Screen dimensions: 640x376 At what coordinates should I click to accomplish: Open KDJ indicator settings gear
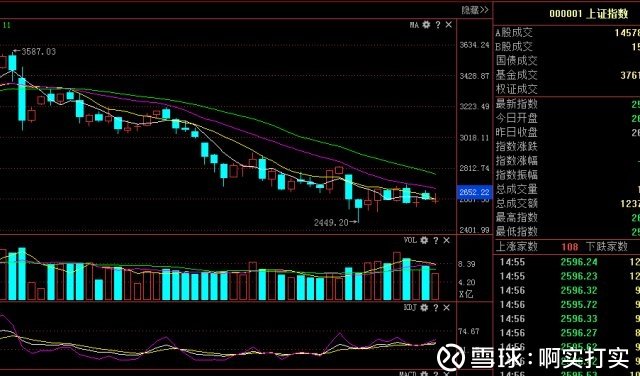coord(424,308)
